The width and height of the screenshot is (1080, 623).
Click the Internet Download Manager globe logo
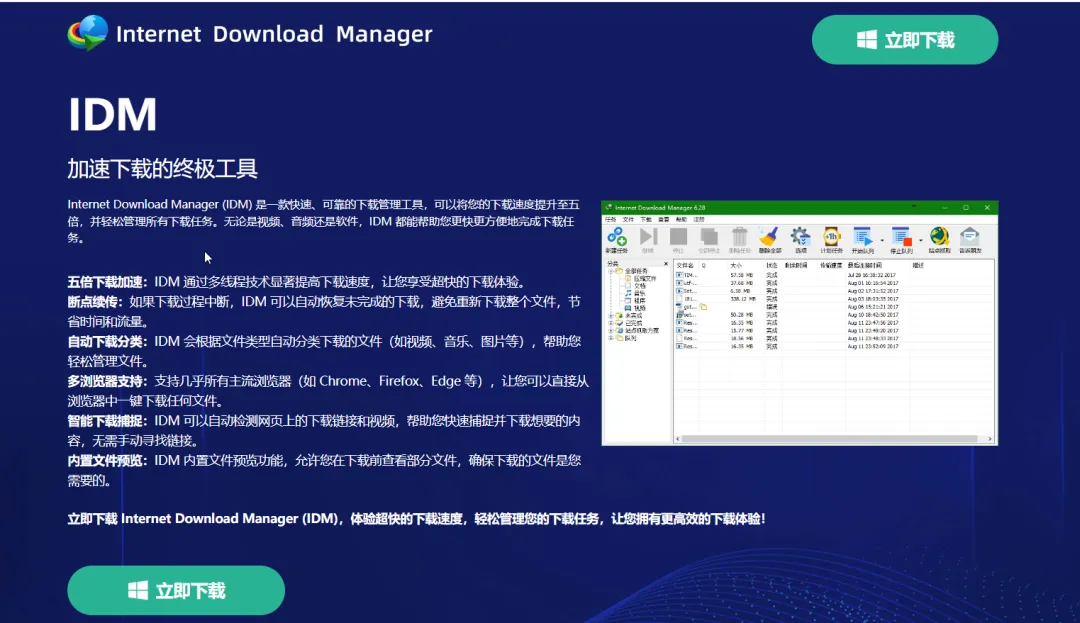pos(87,33)
